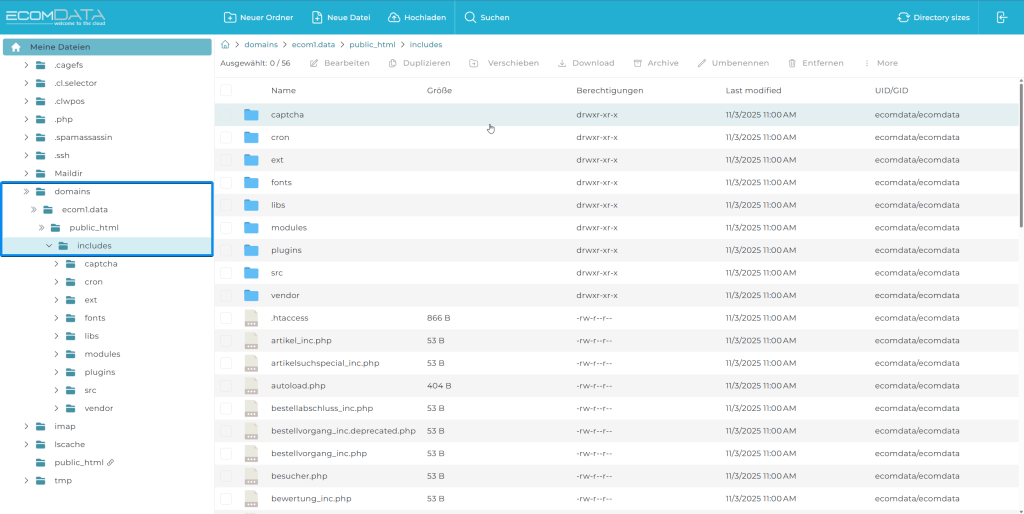
Task: Select the autoload.php row checkbox
Action: [226, 385]
